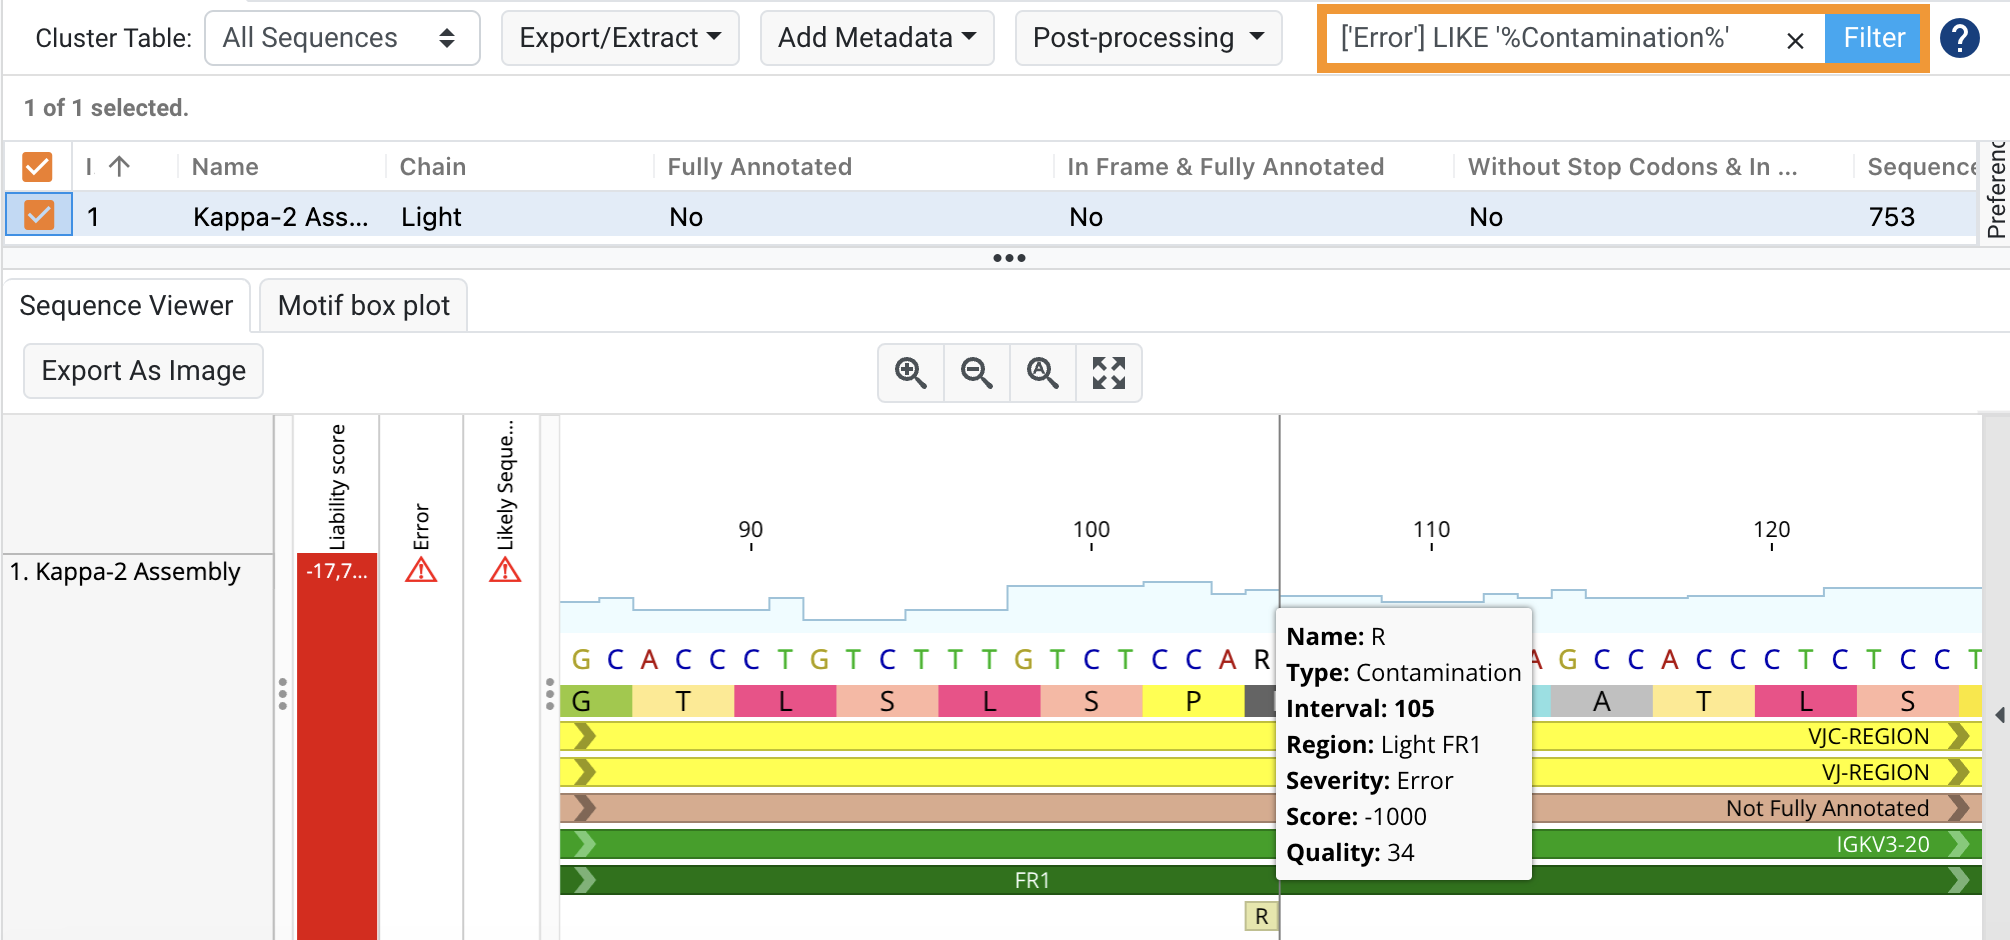Switch to the Sequence Viewer tab
Screen dimensions: 2010x940
point(126,306)
